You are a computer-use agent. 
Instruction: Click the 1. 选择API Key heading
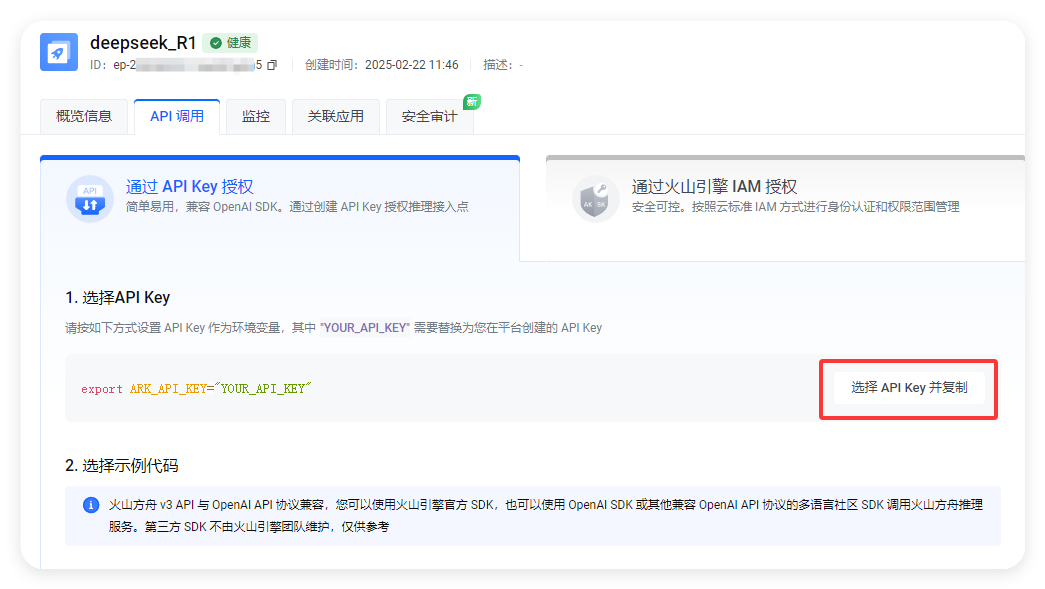click(x=118, y=298)
